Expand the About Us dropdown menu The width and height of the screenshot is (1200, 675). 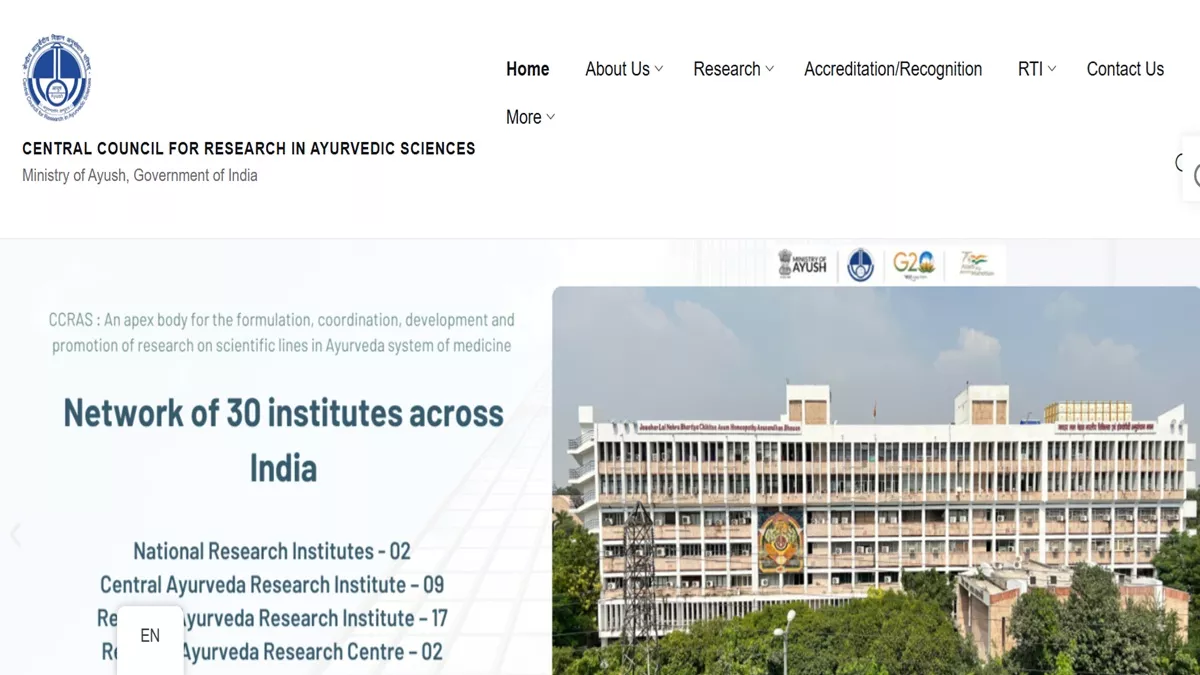(x=624, y=69)
